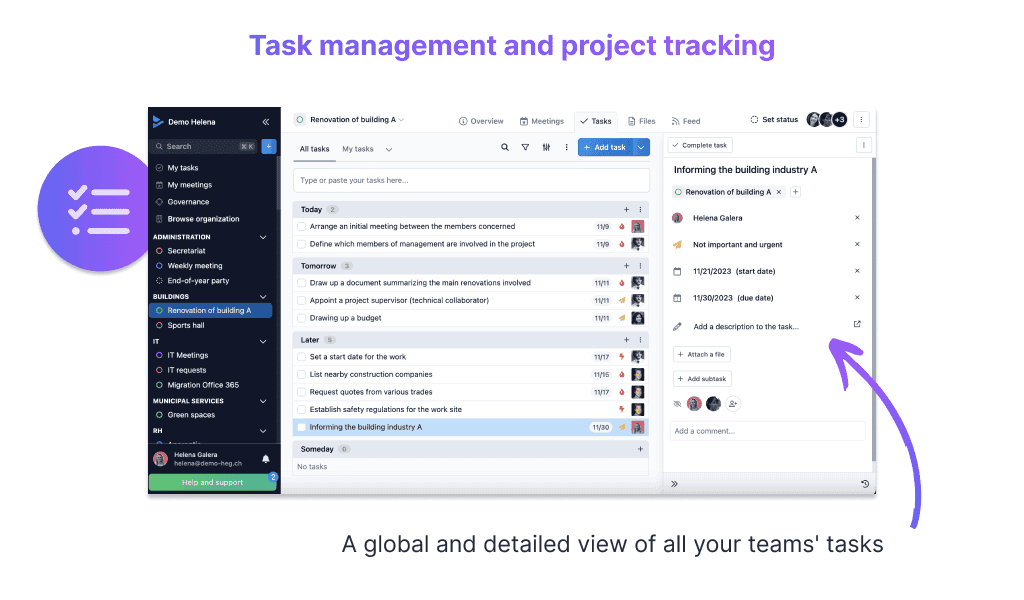The height and width of the screenshot is (600, 1024).
Task: Check off Define which members task
Action: pos(302,244)
